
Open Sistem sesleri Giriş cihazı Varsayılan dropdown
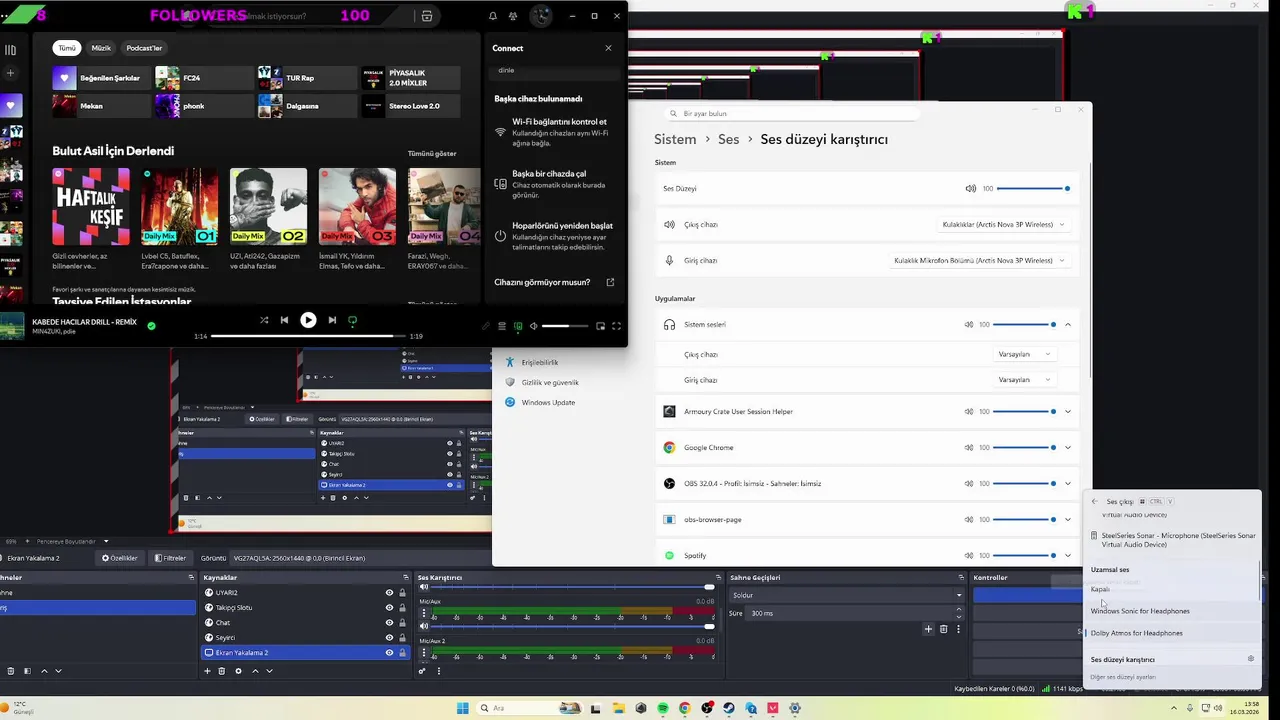tap(1024, 380)
